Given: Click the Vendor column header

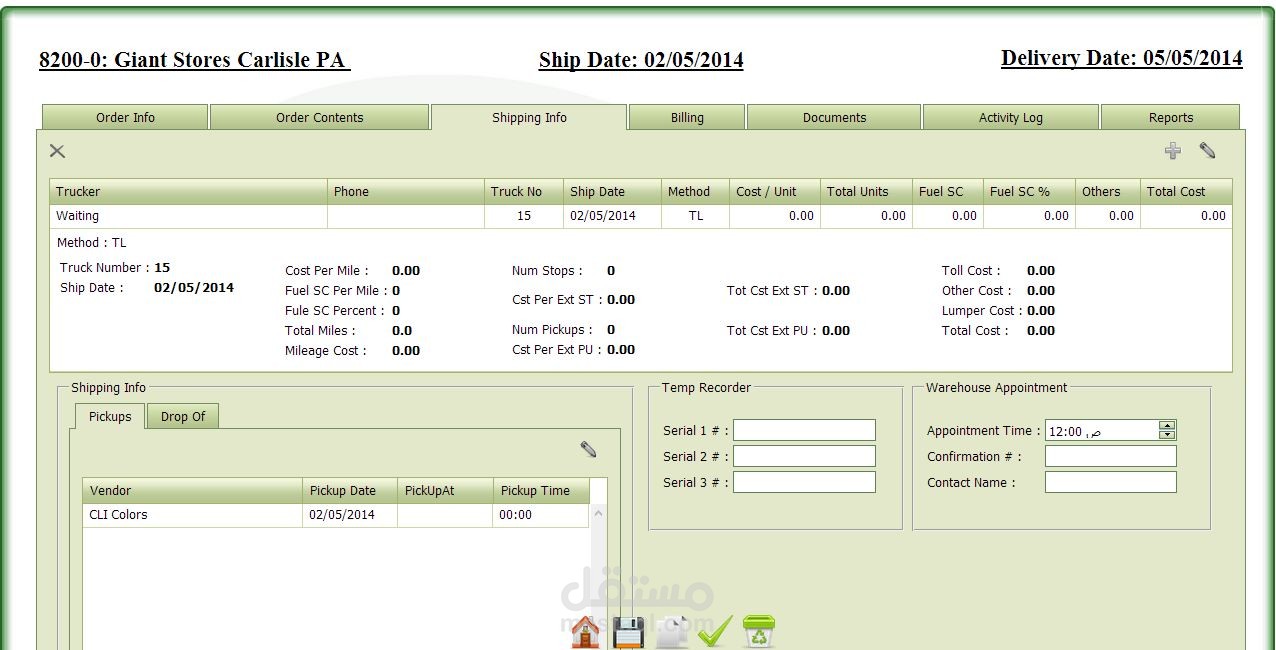Looking at the screenshot, I should 192,490.
